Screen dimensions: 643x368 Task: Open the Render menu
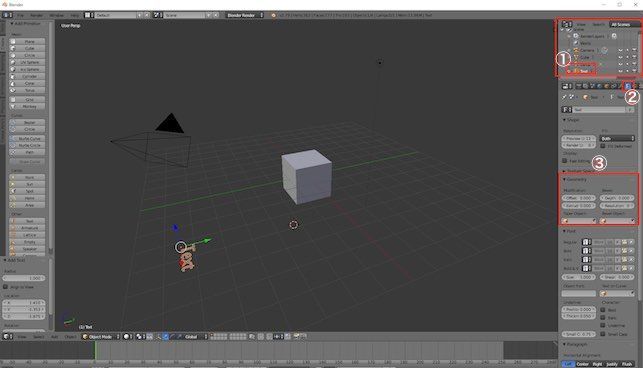(x=36, y=15)
